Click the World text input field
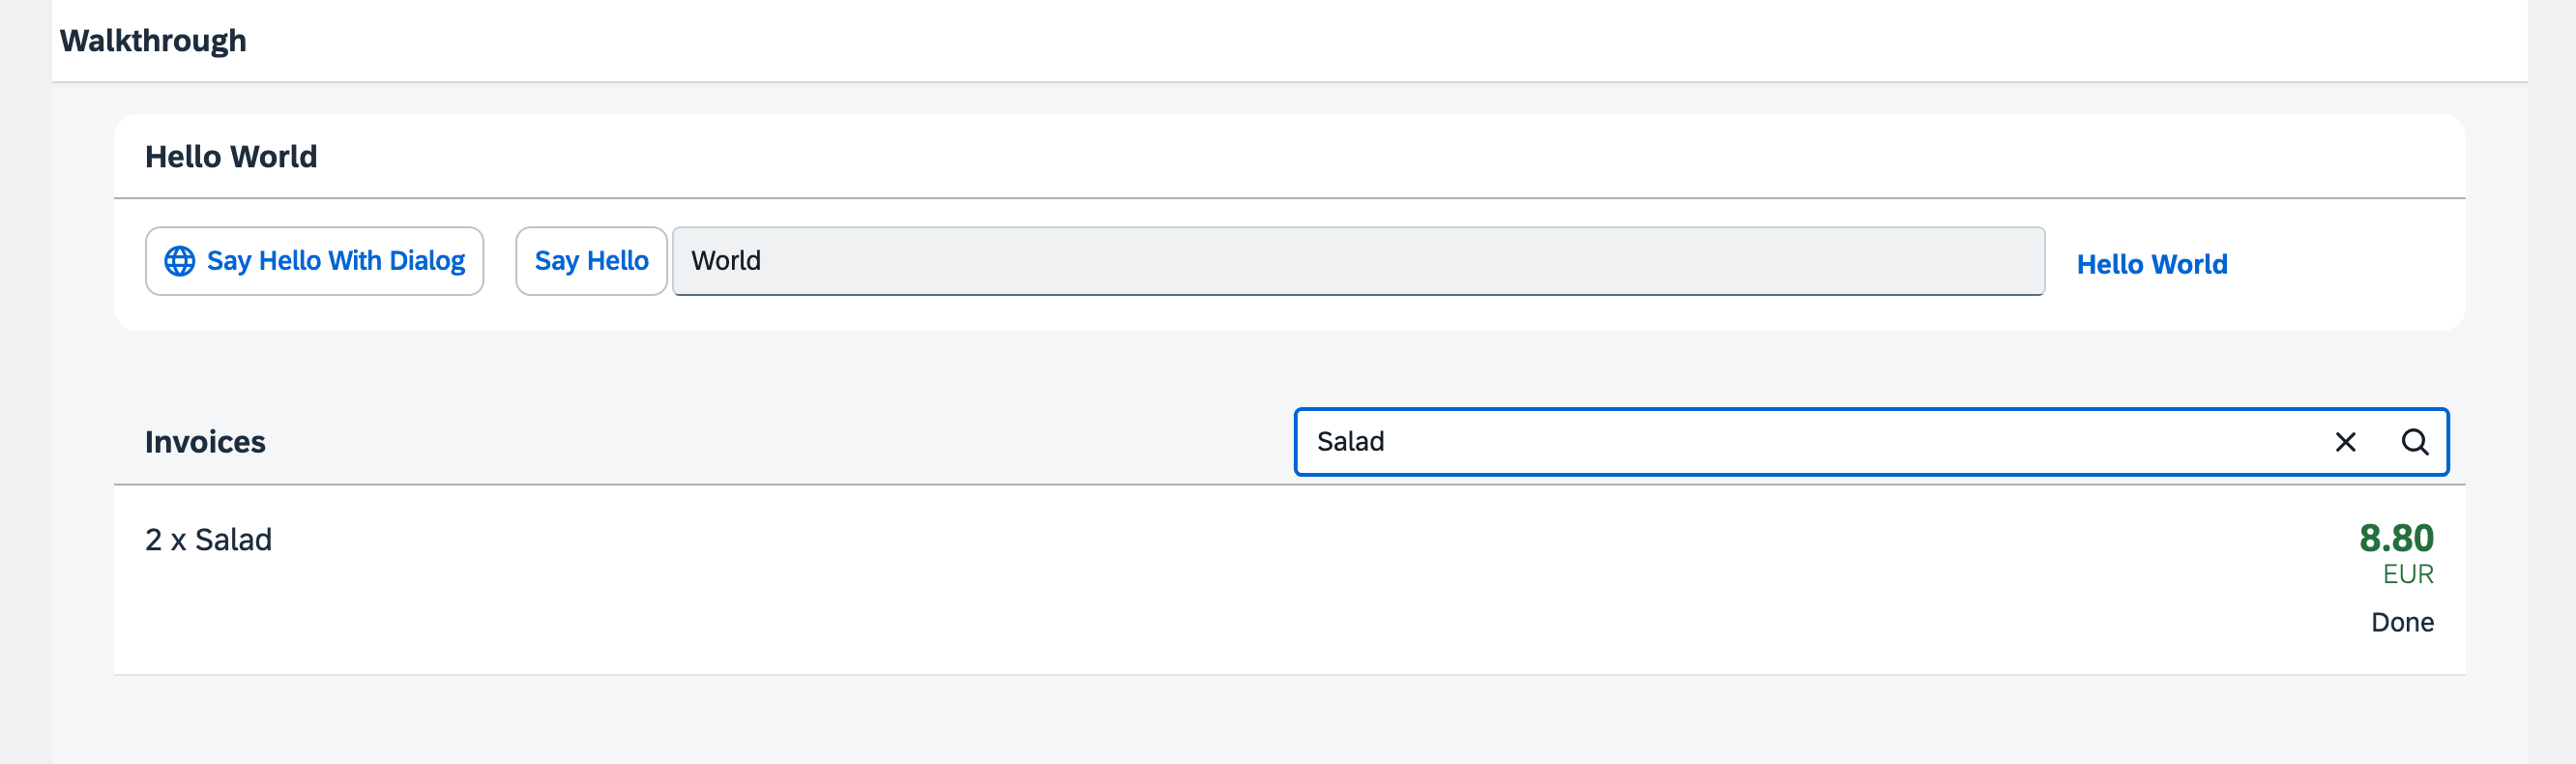The width and height of the screenshot is (2576, 764). tap(1357, 261)
